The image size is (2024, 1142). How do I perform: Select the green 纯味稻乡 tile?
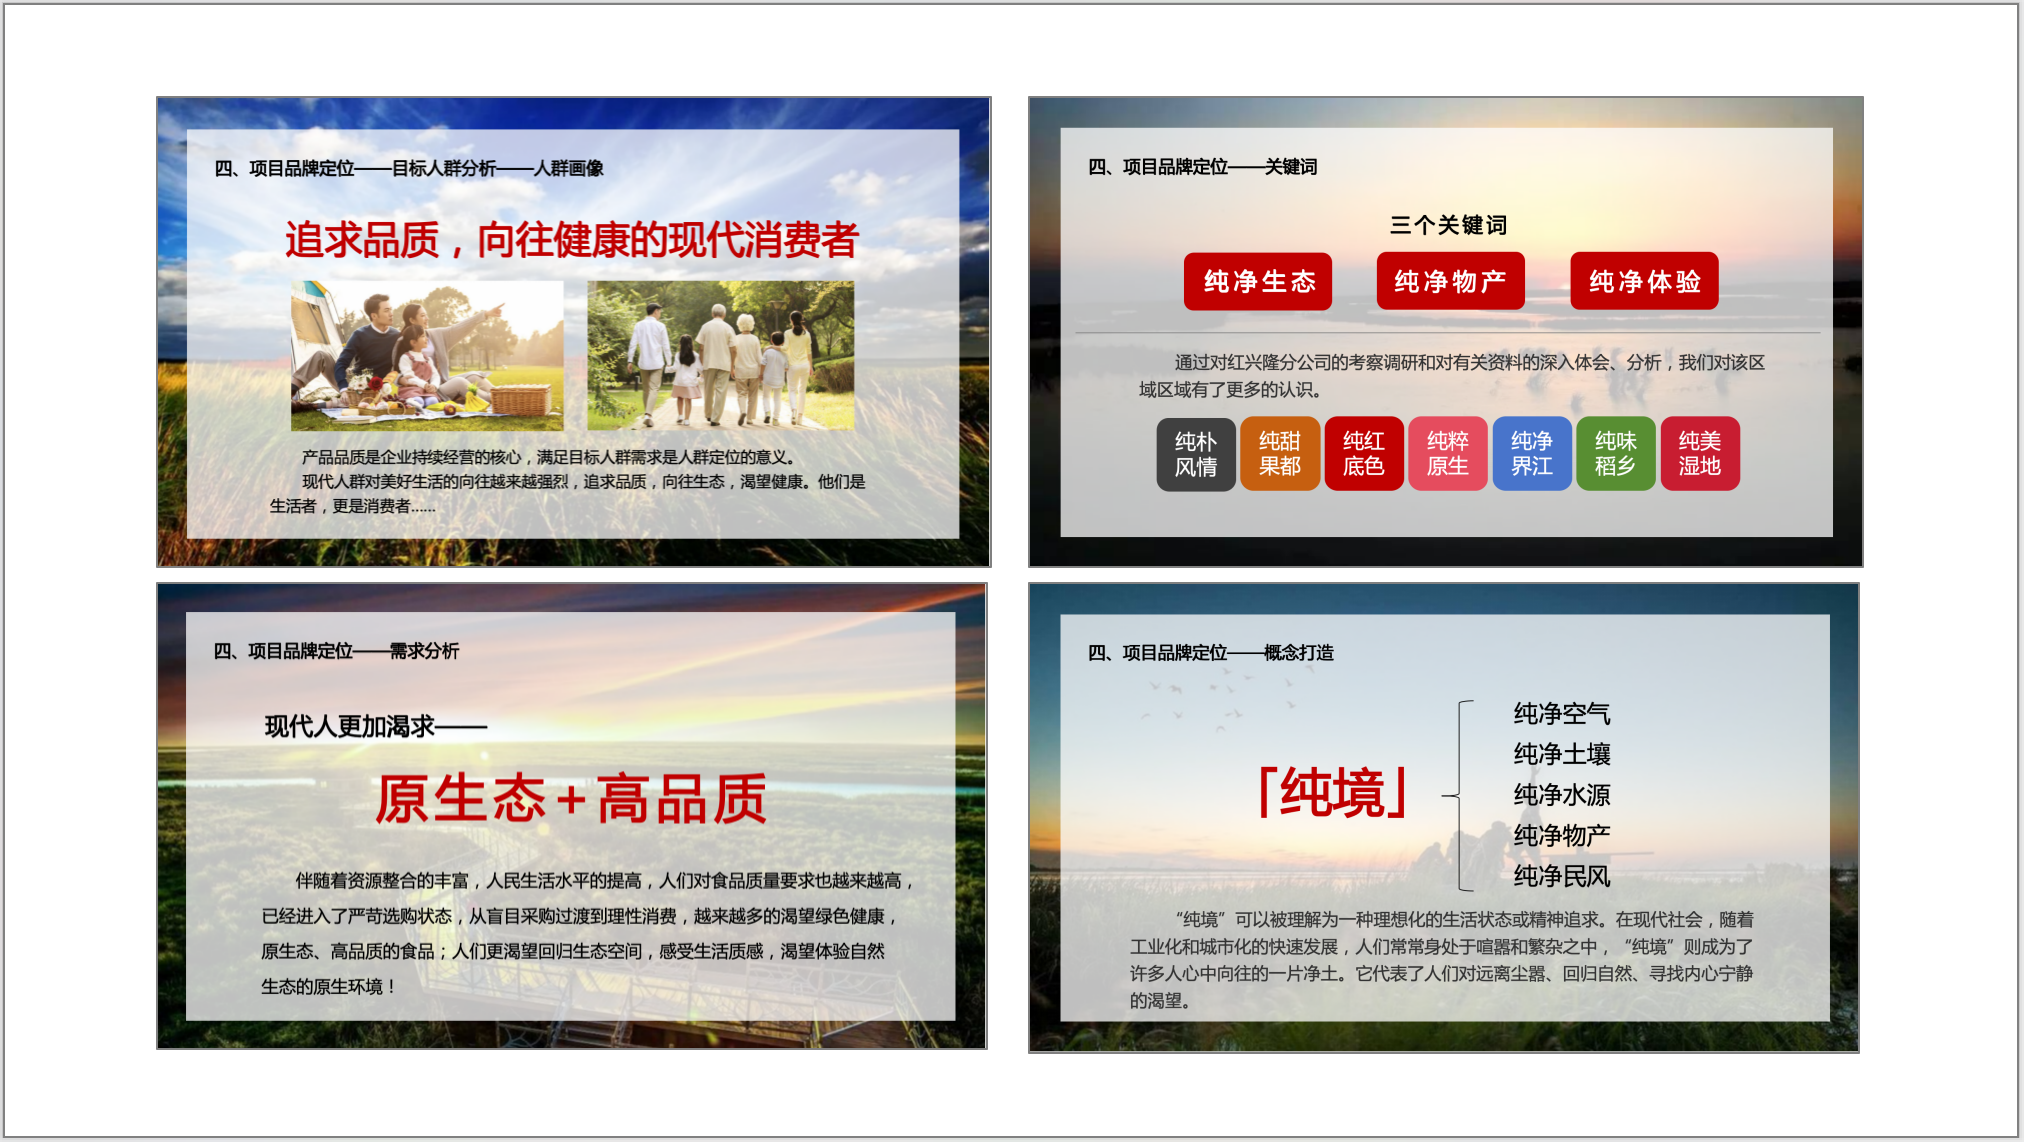(1616, 454)
